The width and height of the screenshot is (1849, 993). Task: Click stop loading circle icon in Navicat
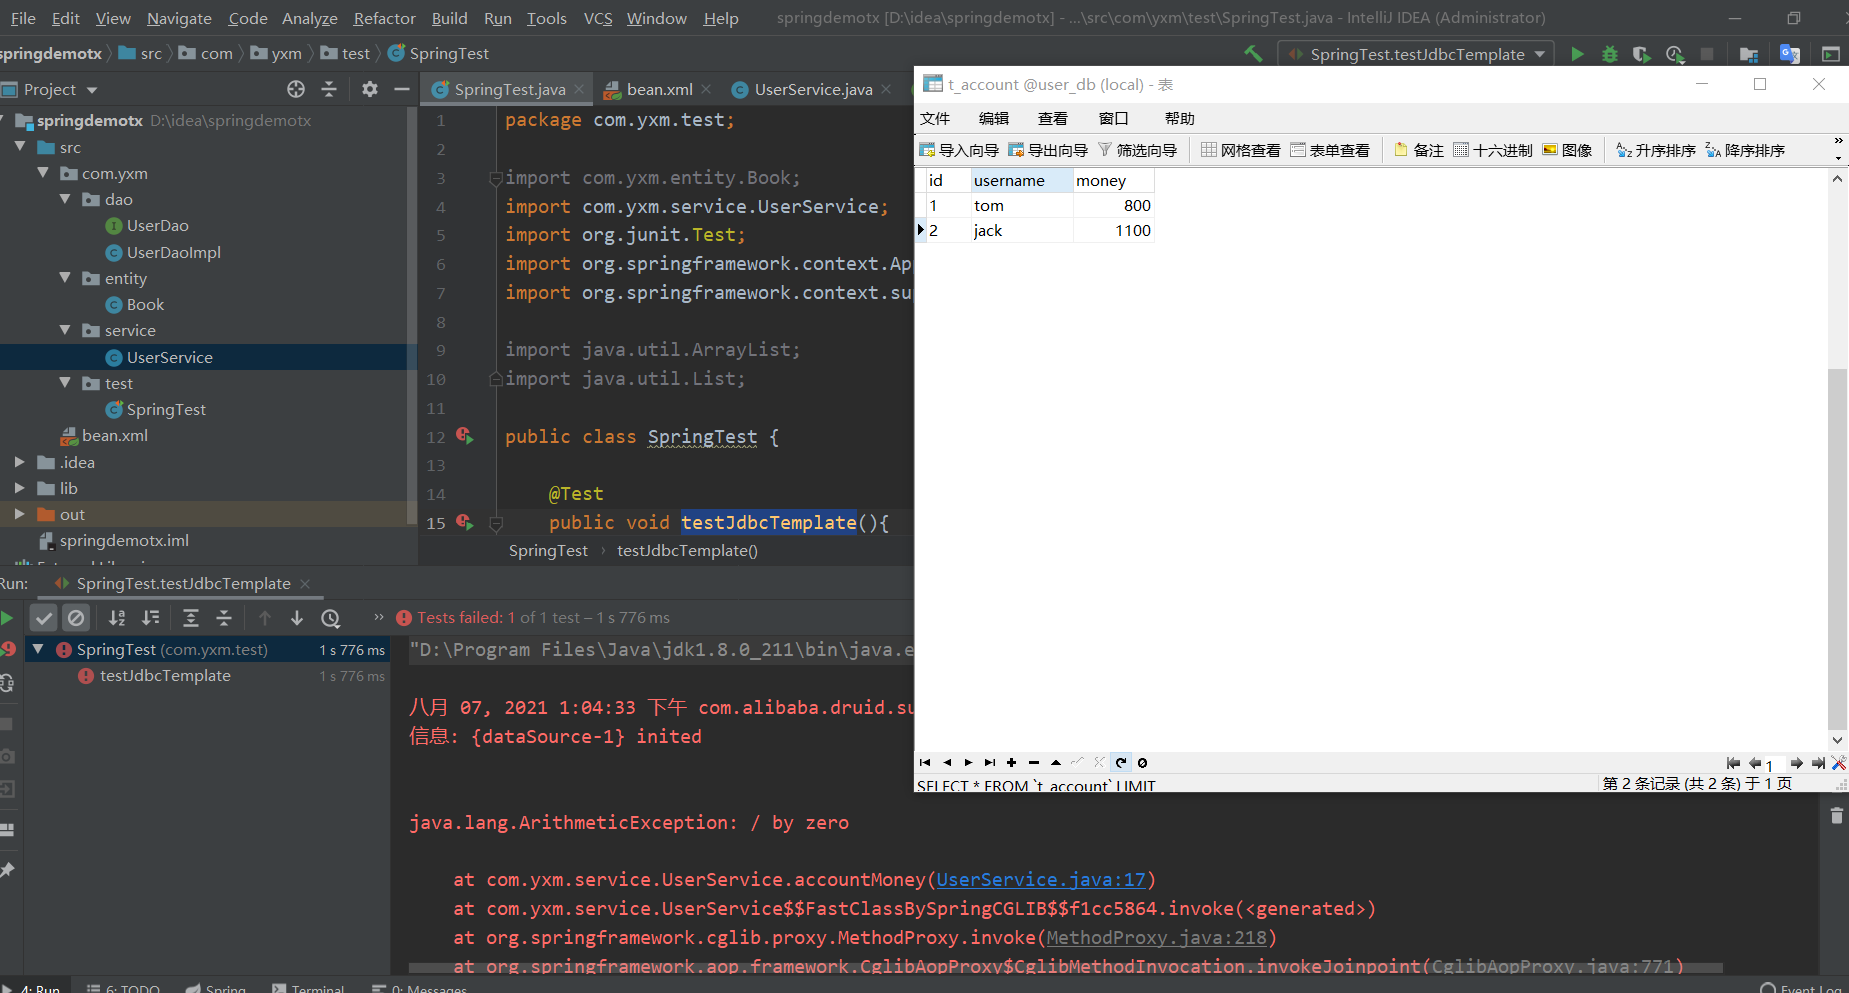[1142, 762]
